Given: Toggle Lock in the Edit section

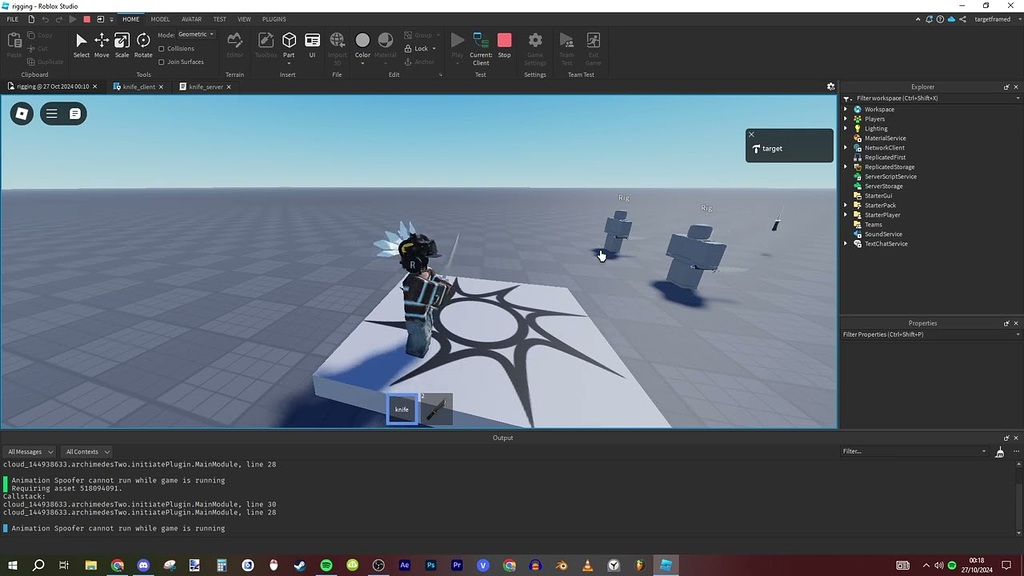Looking at the screenshot, I should pyautogui.click(x=417, y=48).
